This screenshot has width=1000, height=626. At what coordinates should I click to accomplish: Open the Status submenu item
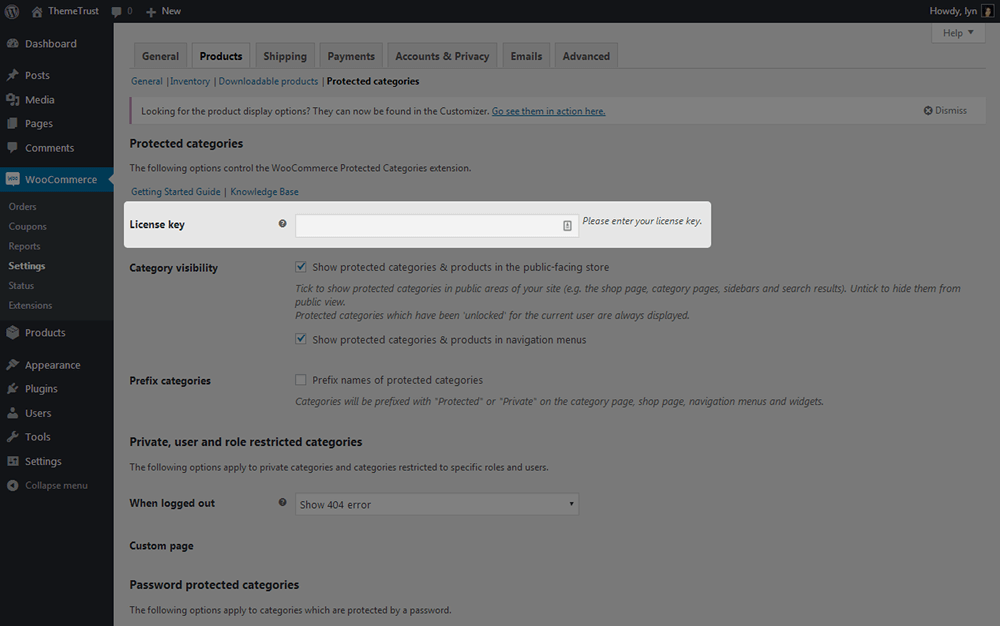pyautogui.click(x=21, y=286)
